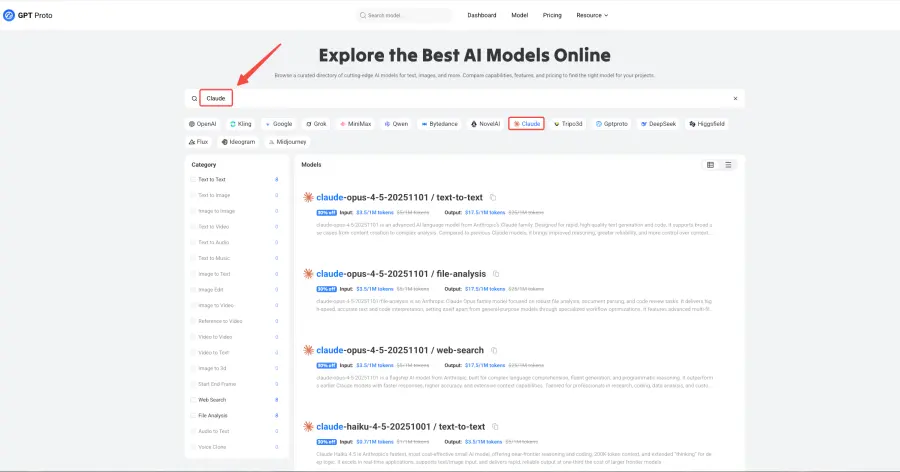Open claude-opus-4-5-20251101 / file-analysis link
Viewport: 900px width, 472px height.
click(401, 274)
